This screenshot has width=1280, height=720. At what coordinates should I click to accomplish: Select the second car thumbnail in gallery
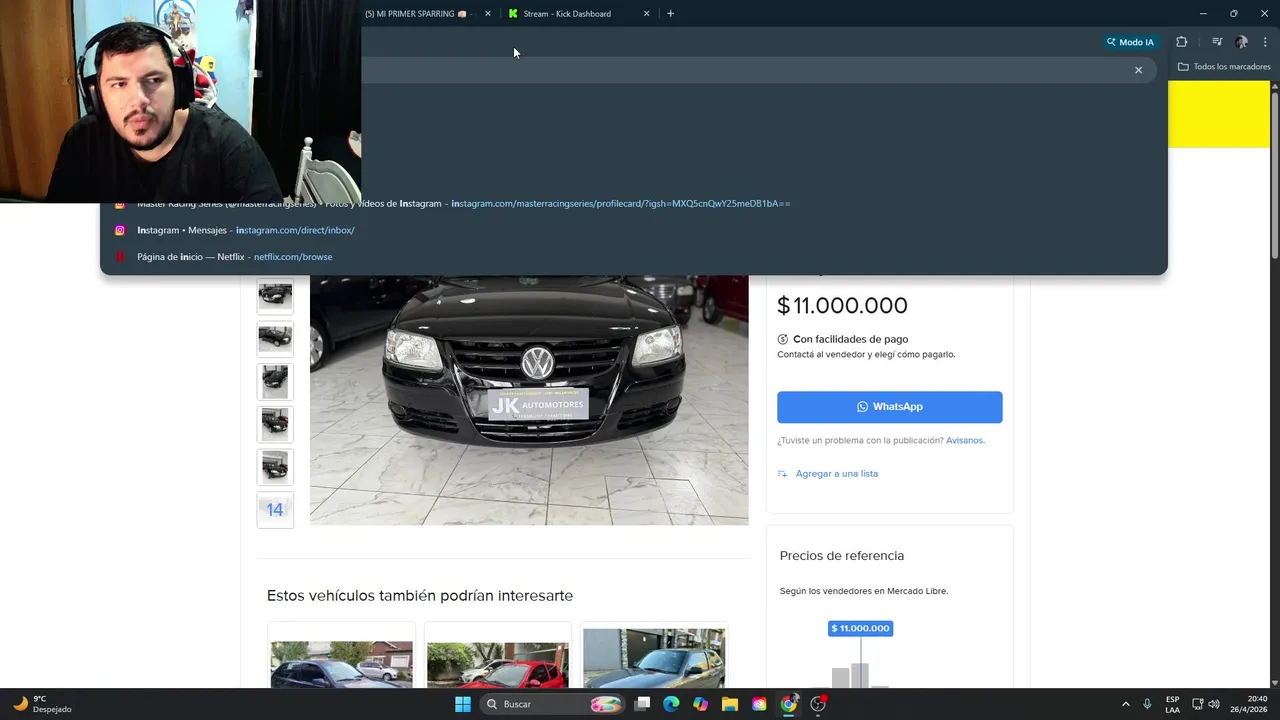[x=275, y=339]
